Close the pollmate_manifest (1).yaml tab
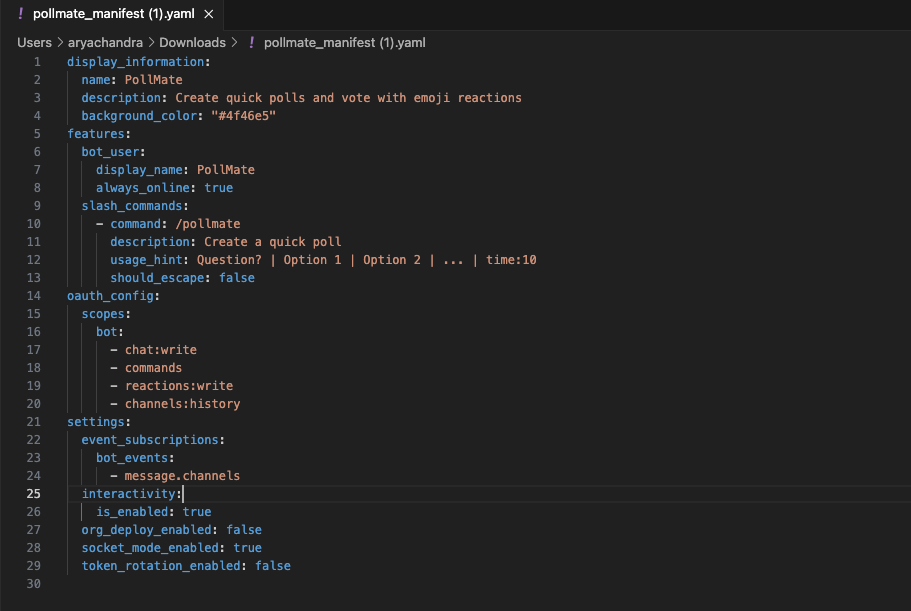 [x=209, y=14]
